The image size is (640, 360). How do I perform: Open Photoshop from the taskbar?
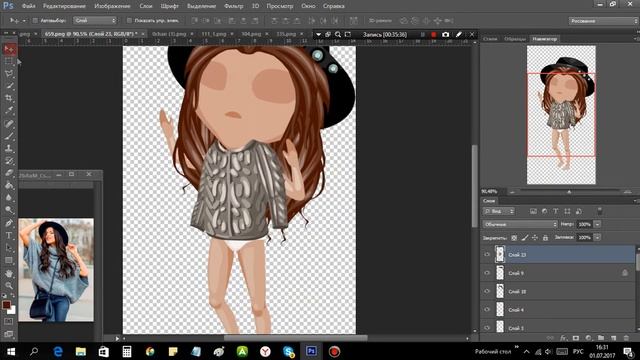click(x=311, y=351)
